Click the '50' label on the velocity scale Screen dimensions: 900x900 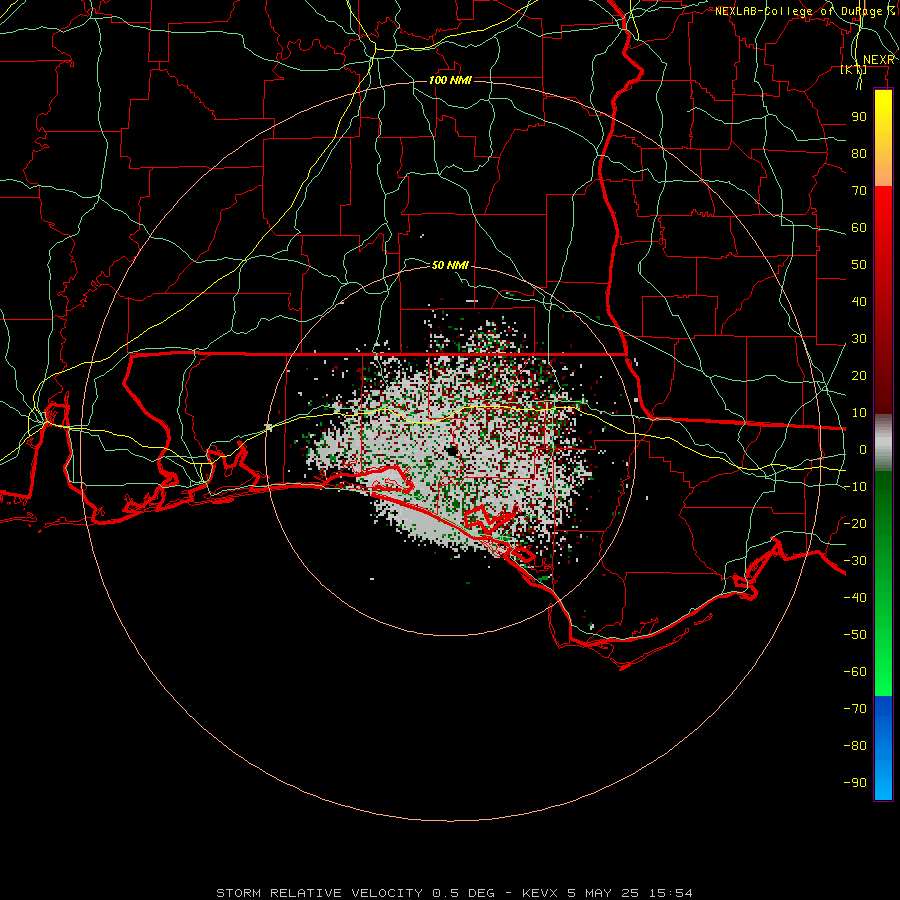pyautogui.click(x=859, y=265)
